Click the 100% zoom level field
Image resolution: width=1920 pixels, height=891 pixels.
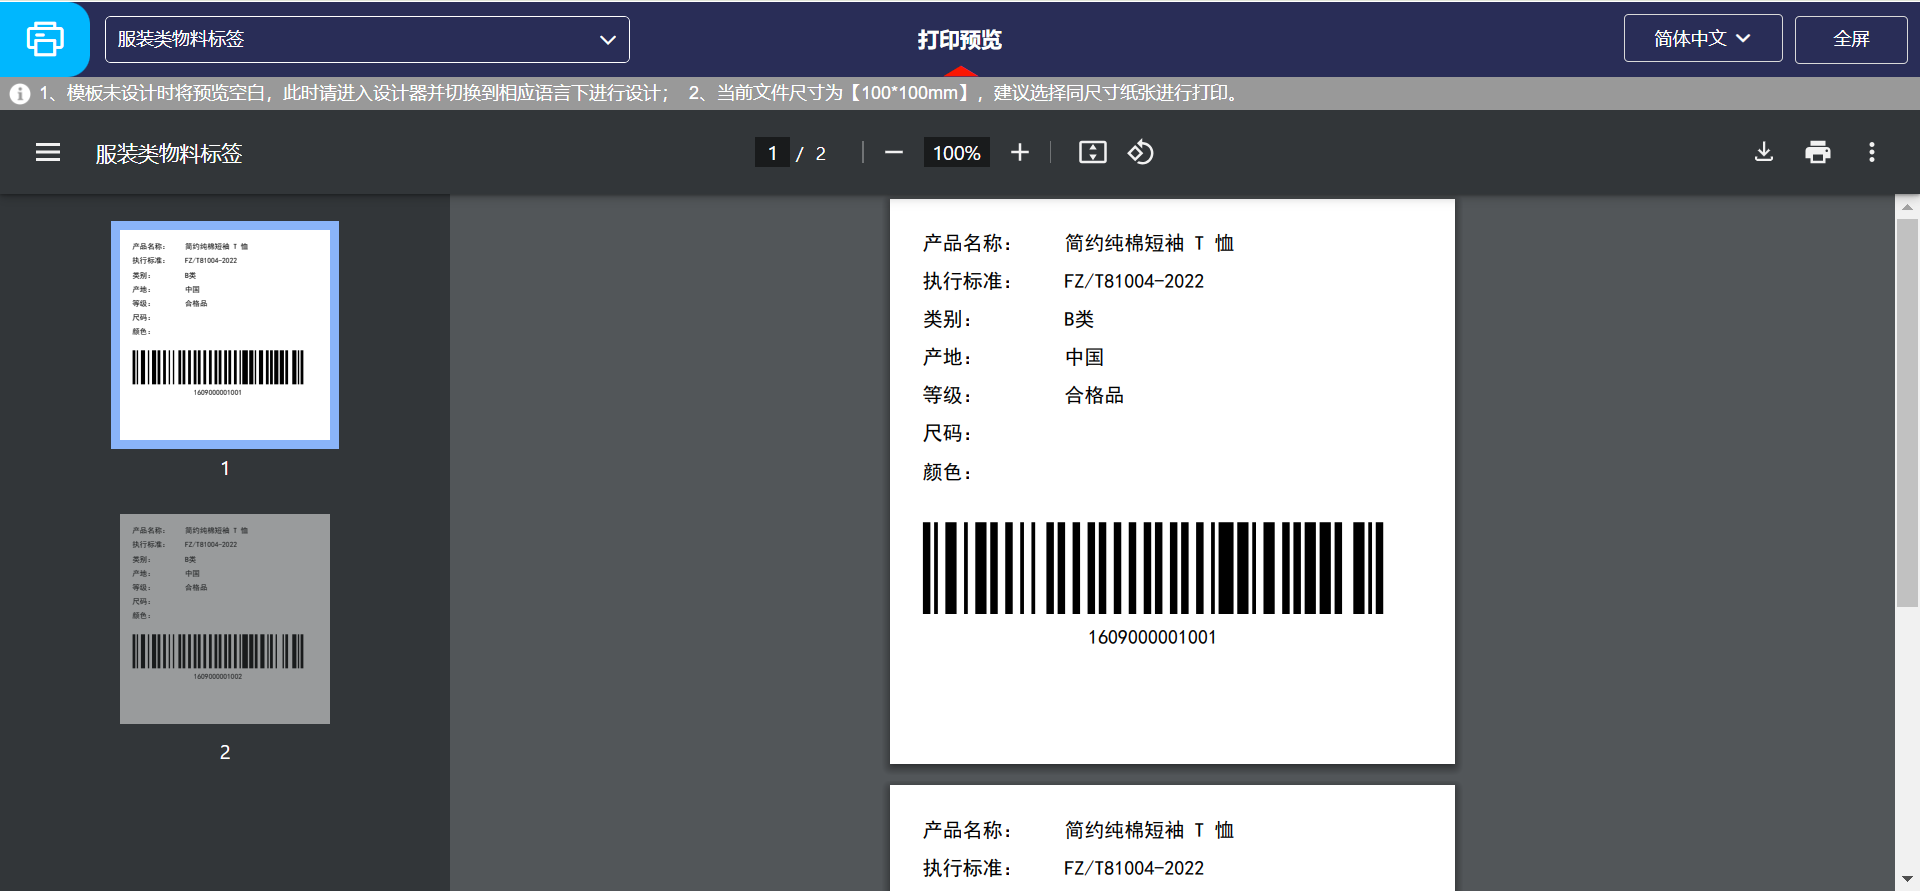point(956,153)
